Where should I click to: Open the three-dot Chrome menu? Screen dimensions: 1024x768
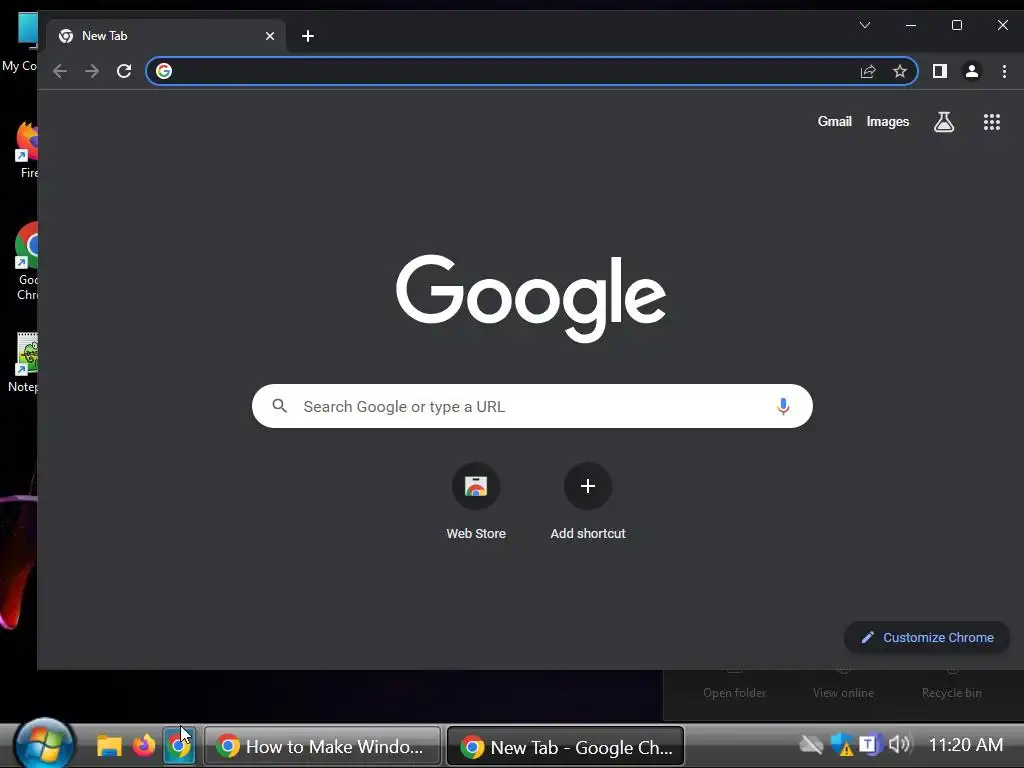coord(1004,71)
